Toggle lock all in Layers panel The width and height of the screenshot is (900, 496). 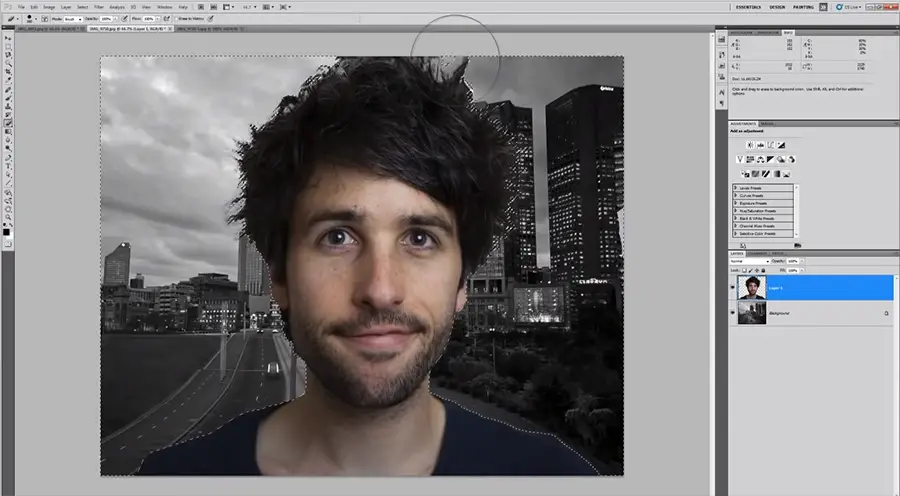coord(763,270)
